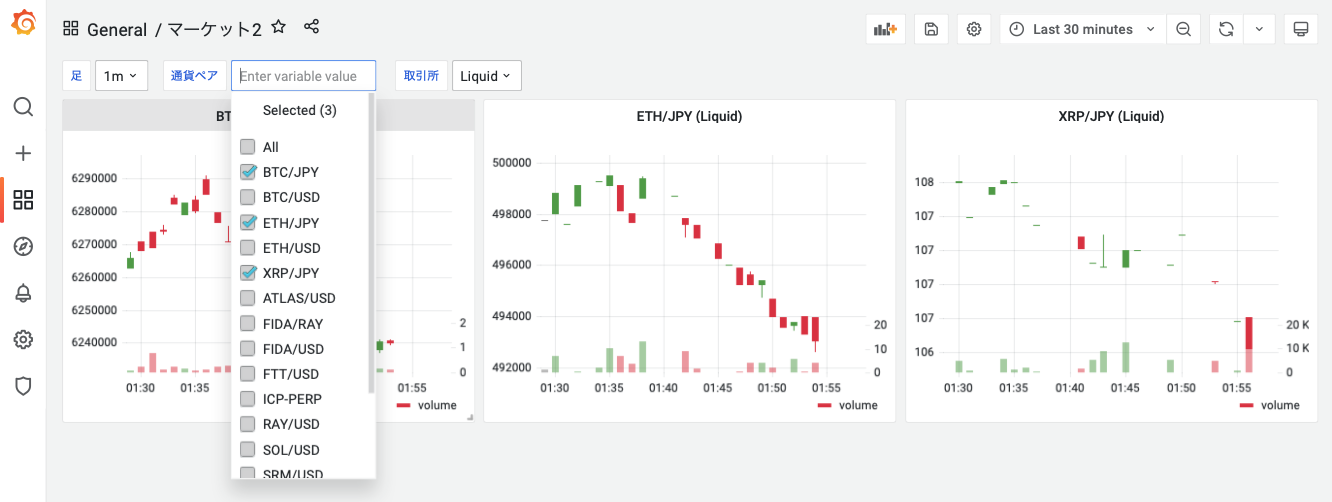This screenshot has height=502, width=1332.
Task: Open the Server Admin shield icon
Action: click(23, 386)
